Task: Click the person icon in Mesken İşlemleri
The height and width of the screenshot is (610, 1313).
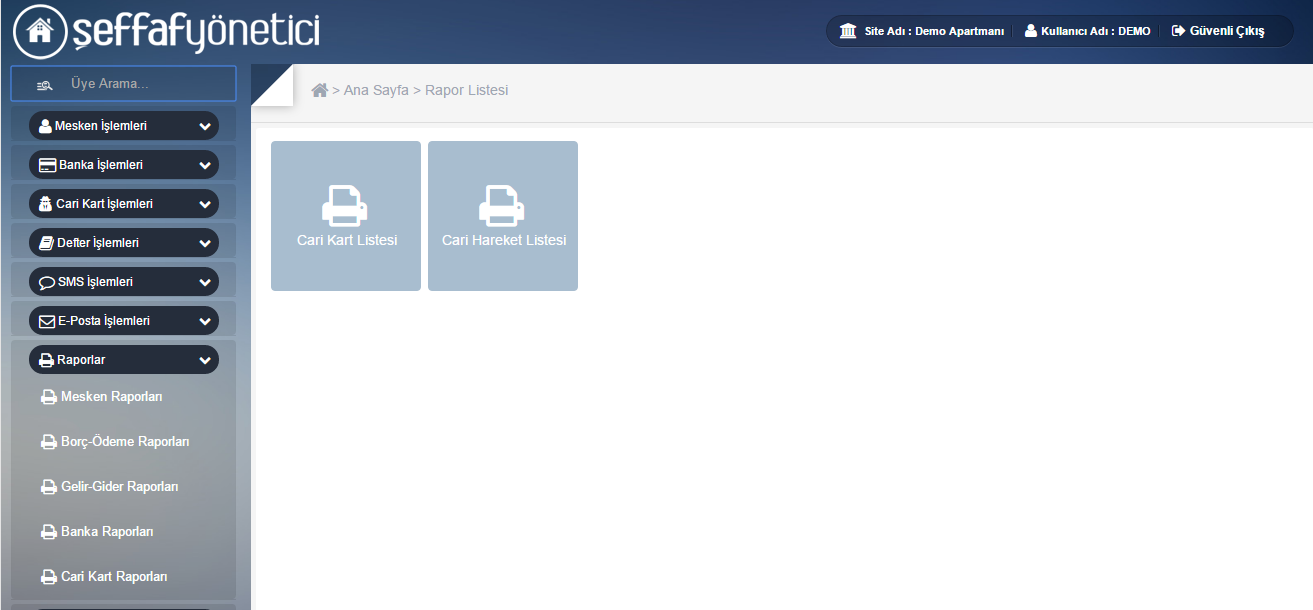Action: 45,126
